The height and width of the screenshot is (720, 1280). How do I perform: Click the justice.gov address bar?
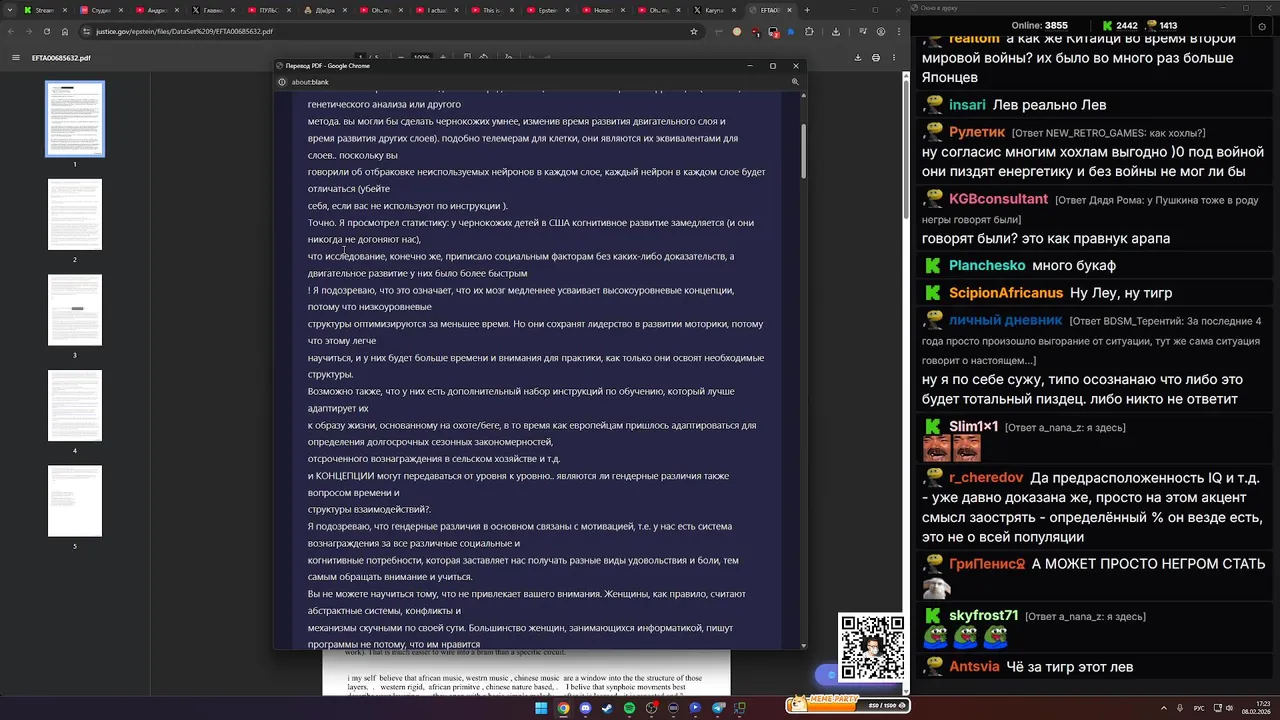click(x=390, y=31)
